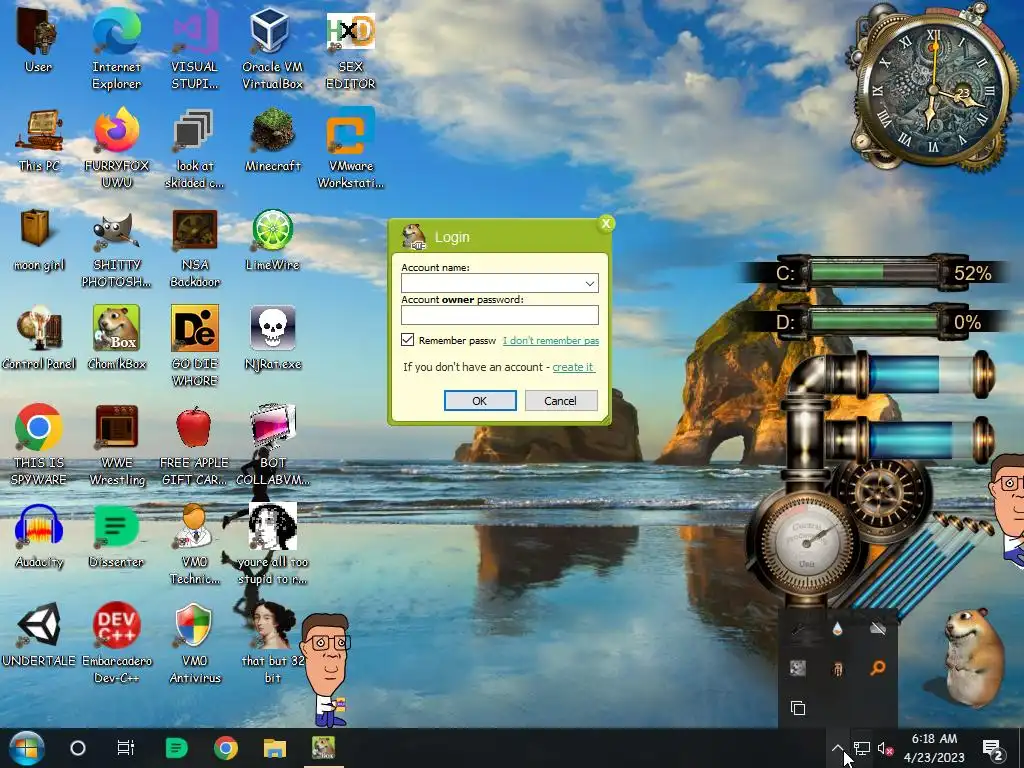Open the Windows Start menu orb

(x=26, y=748)
